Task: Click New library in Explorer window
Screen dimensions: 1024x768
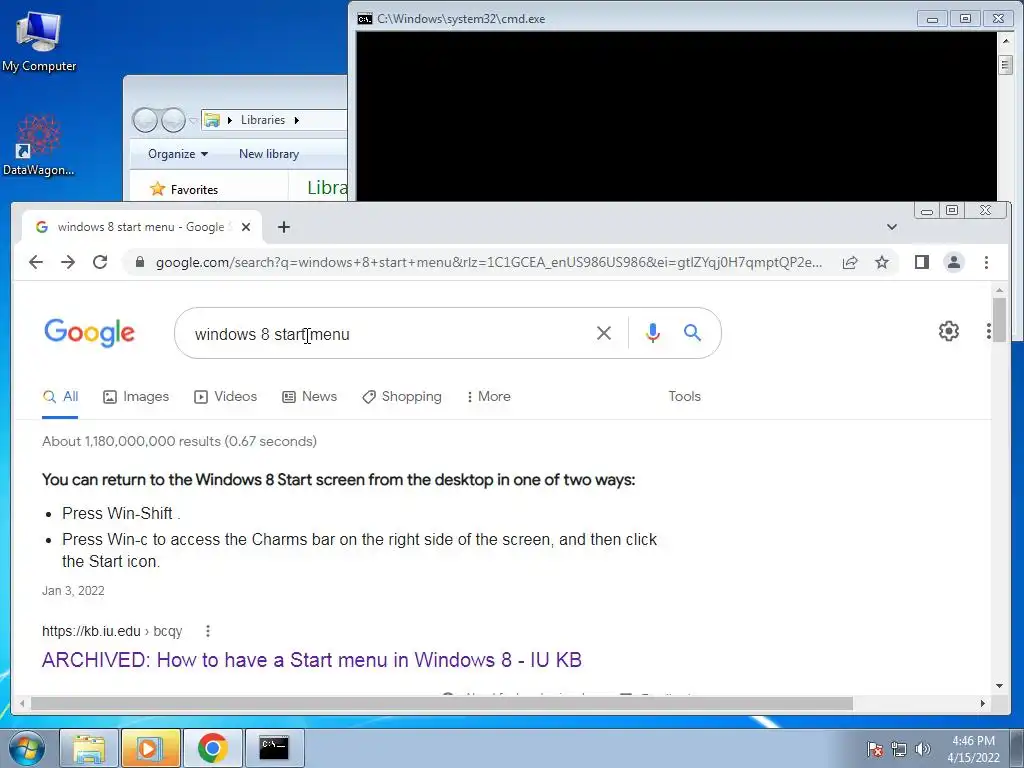Action: click(268, 154)
